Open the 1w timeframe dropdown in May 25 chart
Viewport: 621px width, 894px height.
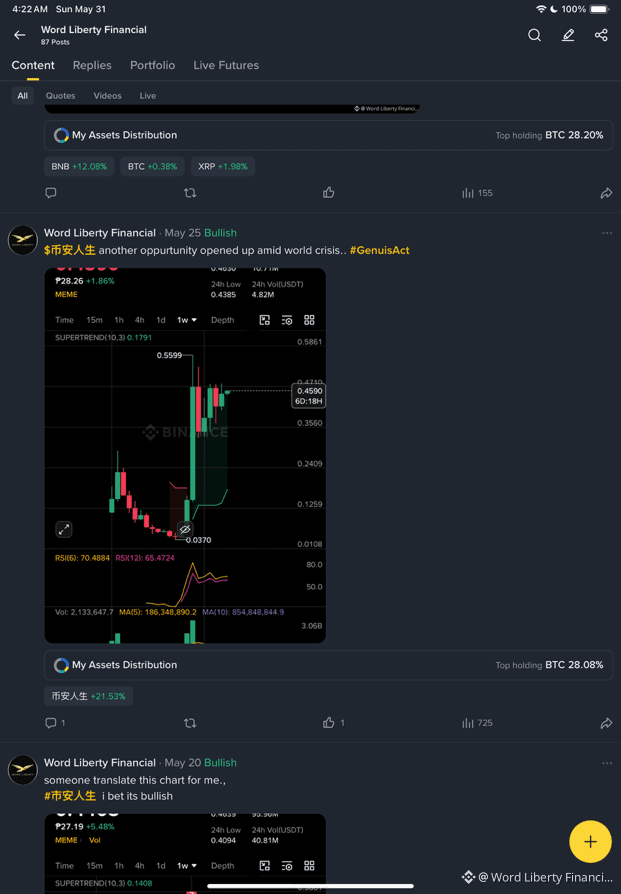(x=186, y=320)
